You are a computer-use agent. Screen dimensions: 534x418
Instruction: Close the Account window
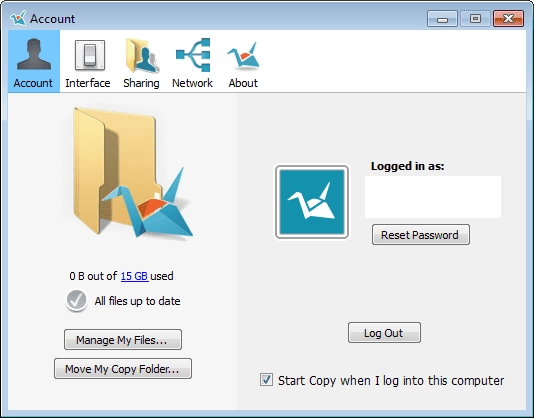[x=508, y=18]
